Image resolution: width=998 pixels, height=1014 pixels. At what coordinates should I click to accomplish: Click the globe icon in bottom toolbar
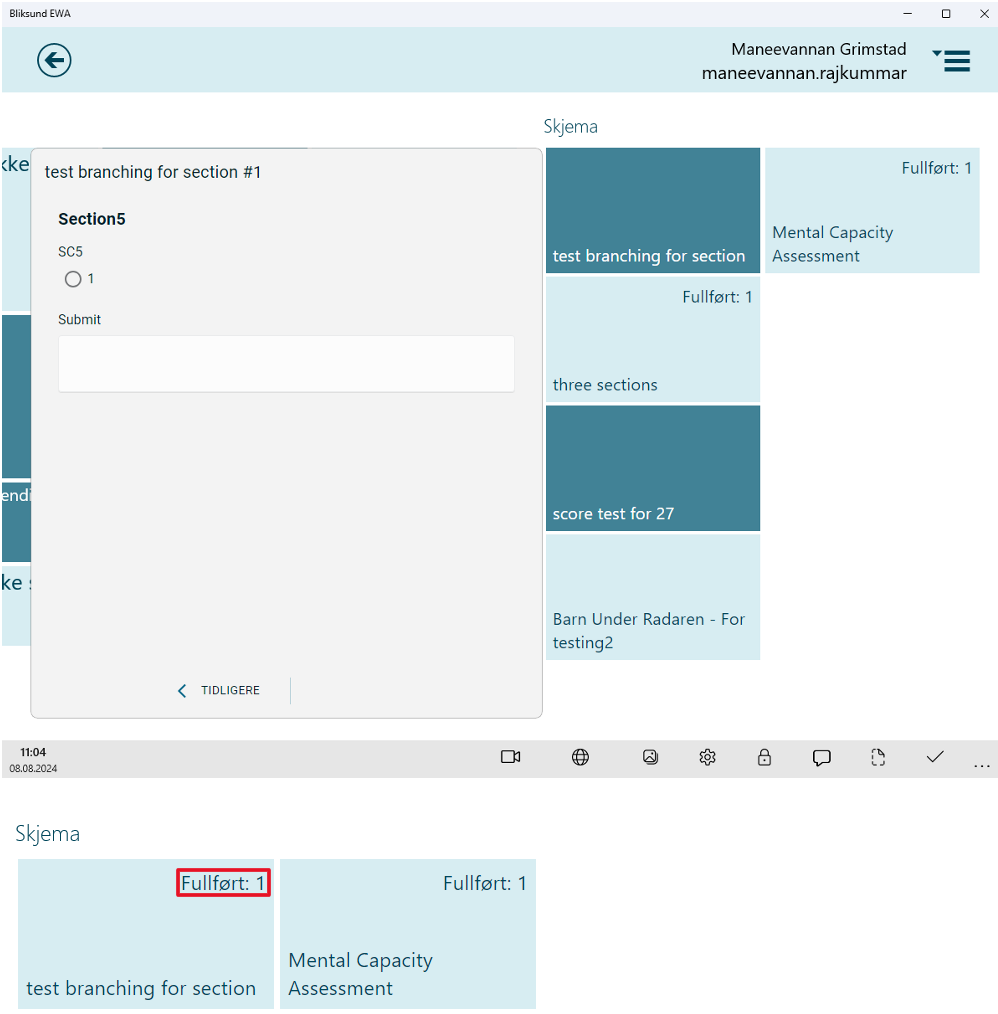click(580, 757)
